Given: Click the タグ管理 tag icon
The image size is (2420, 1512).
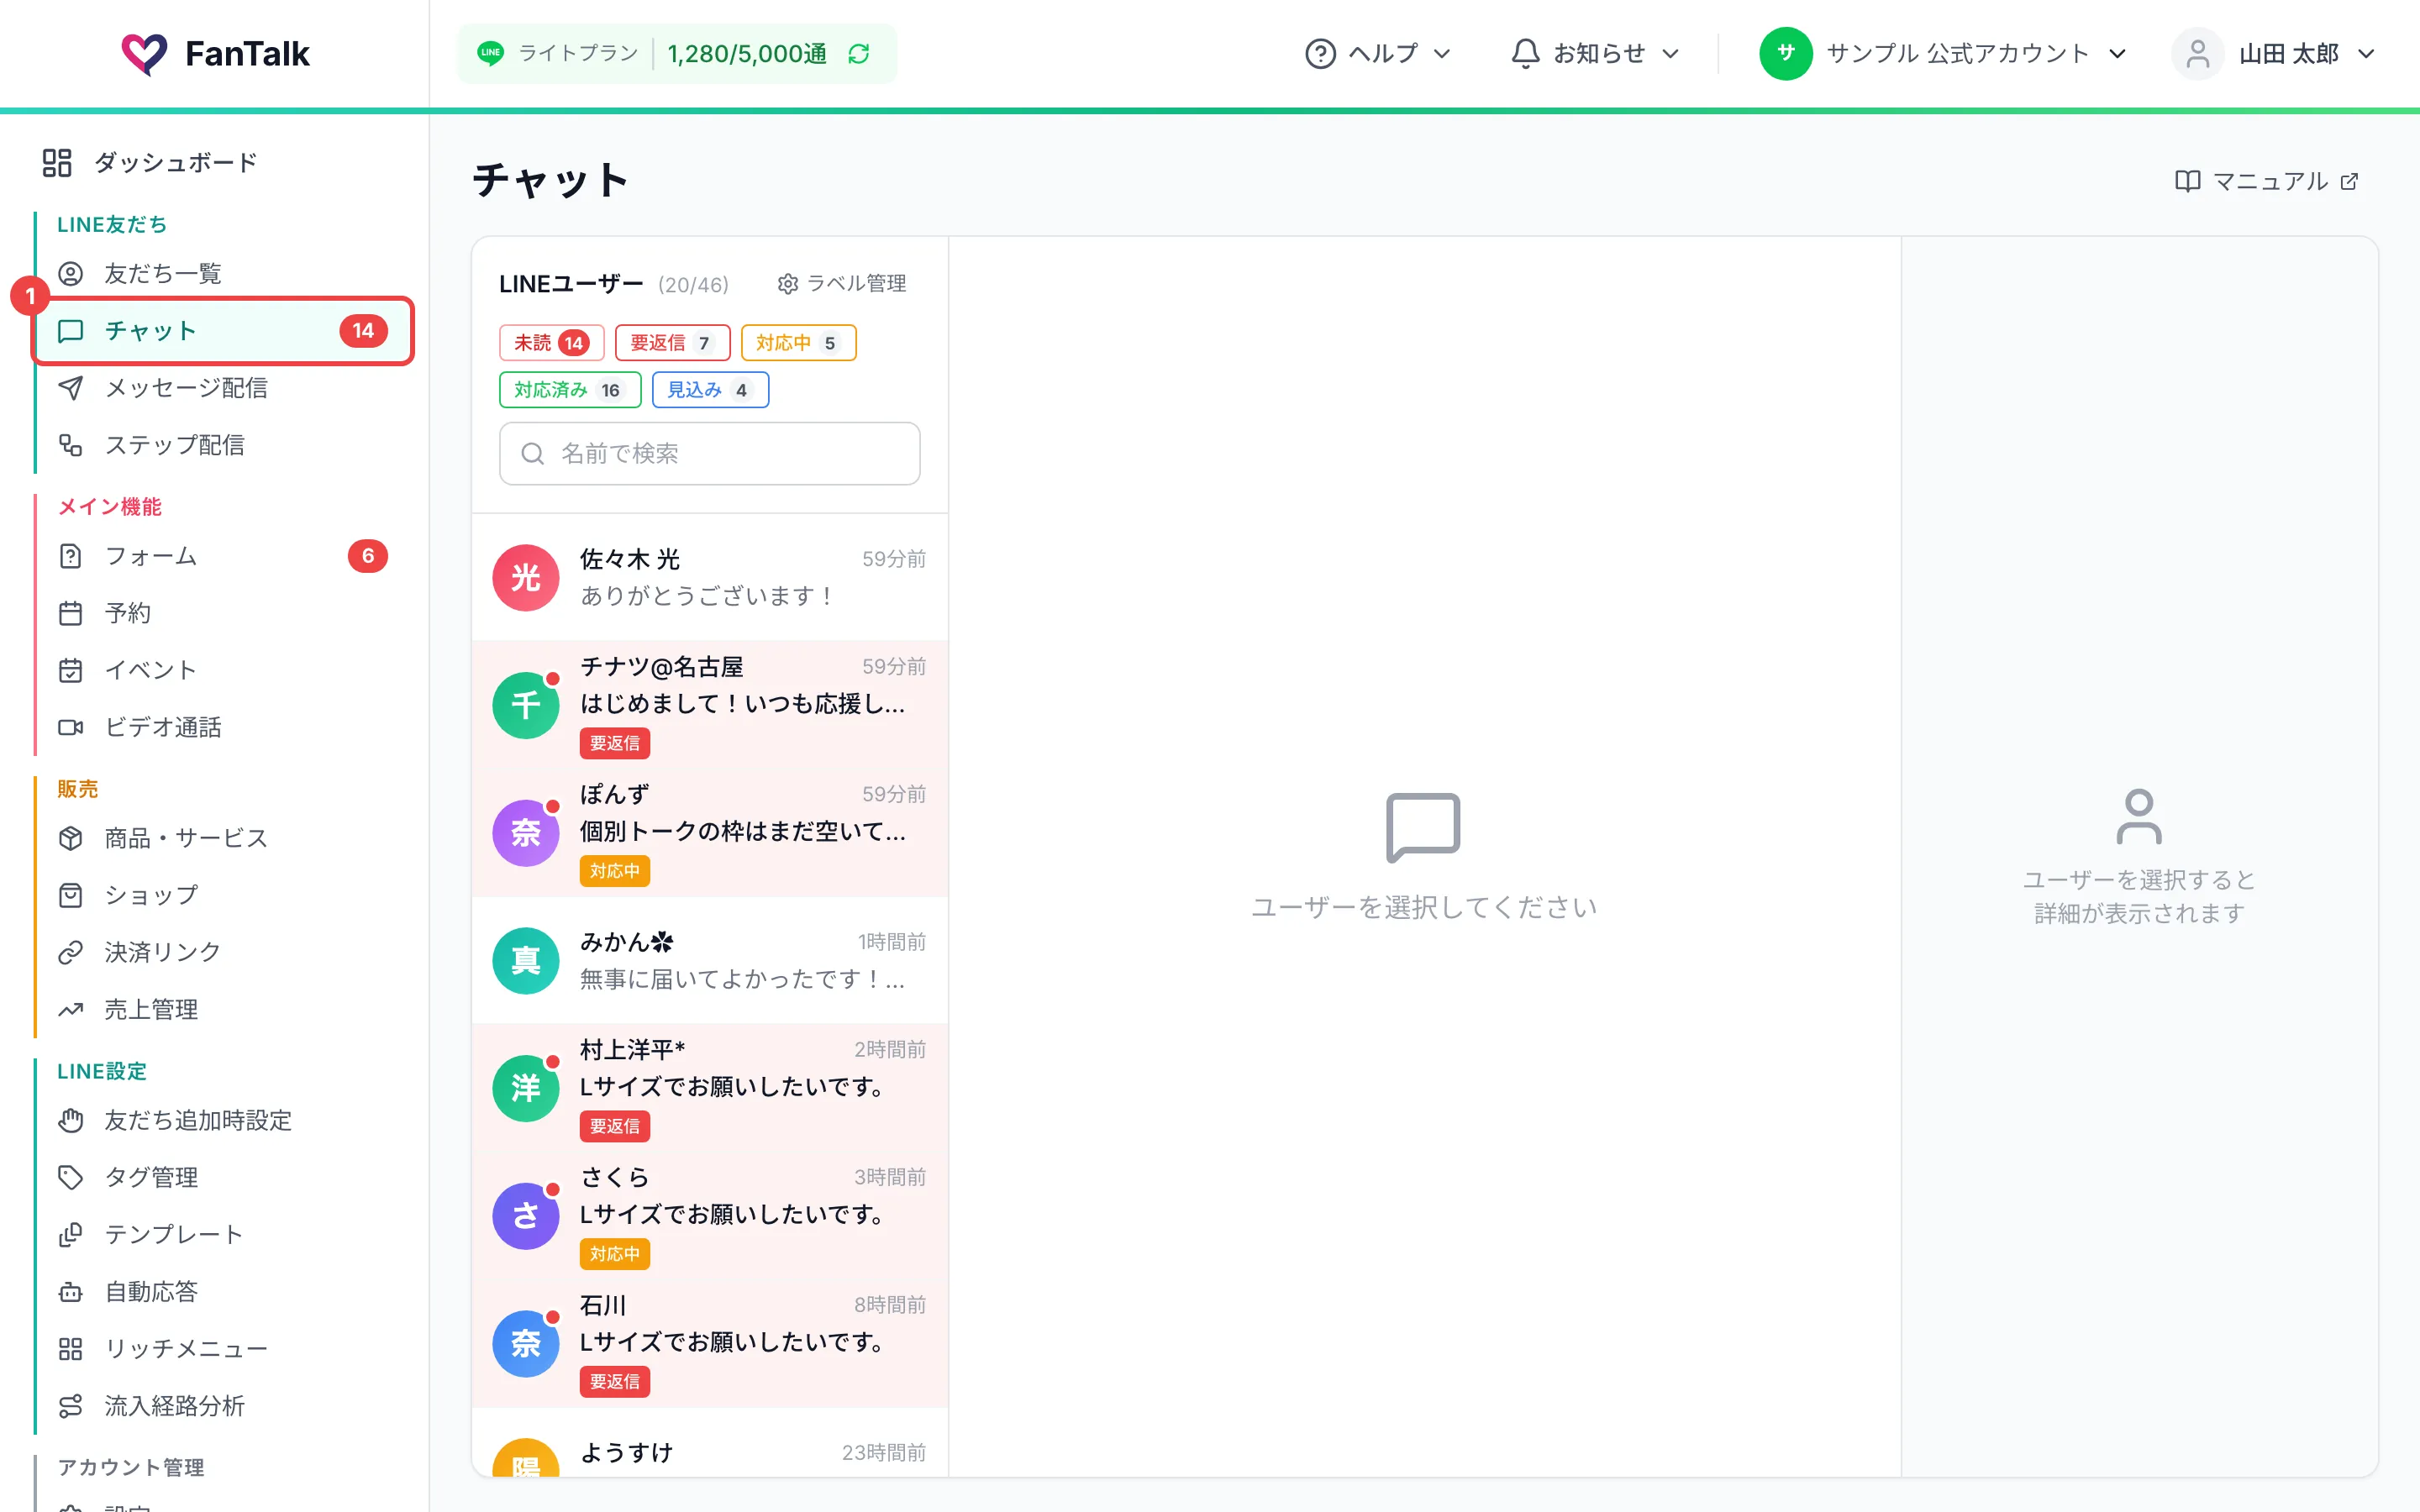Looking at the screenshot, I should point(70,1177).
